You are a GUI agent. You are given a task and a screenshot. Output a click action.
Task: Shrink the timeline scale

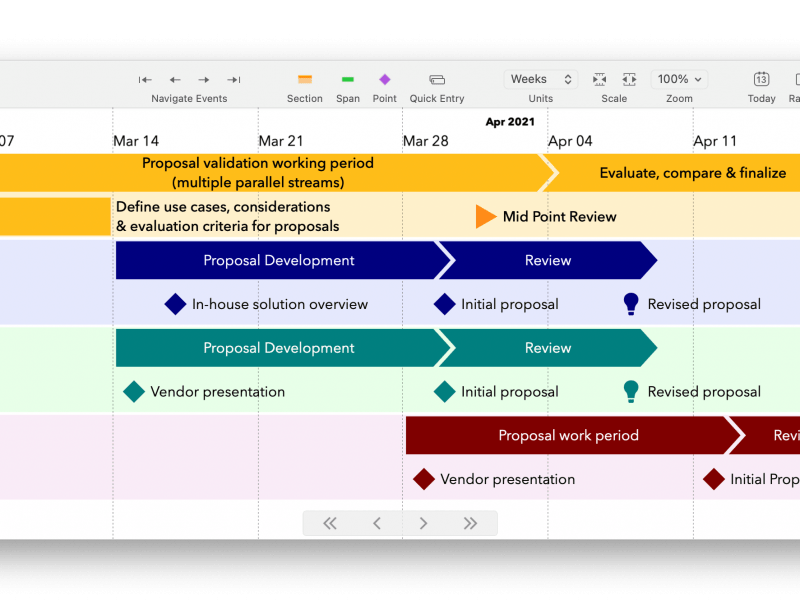(599, 80)
